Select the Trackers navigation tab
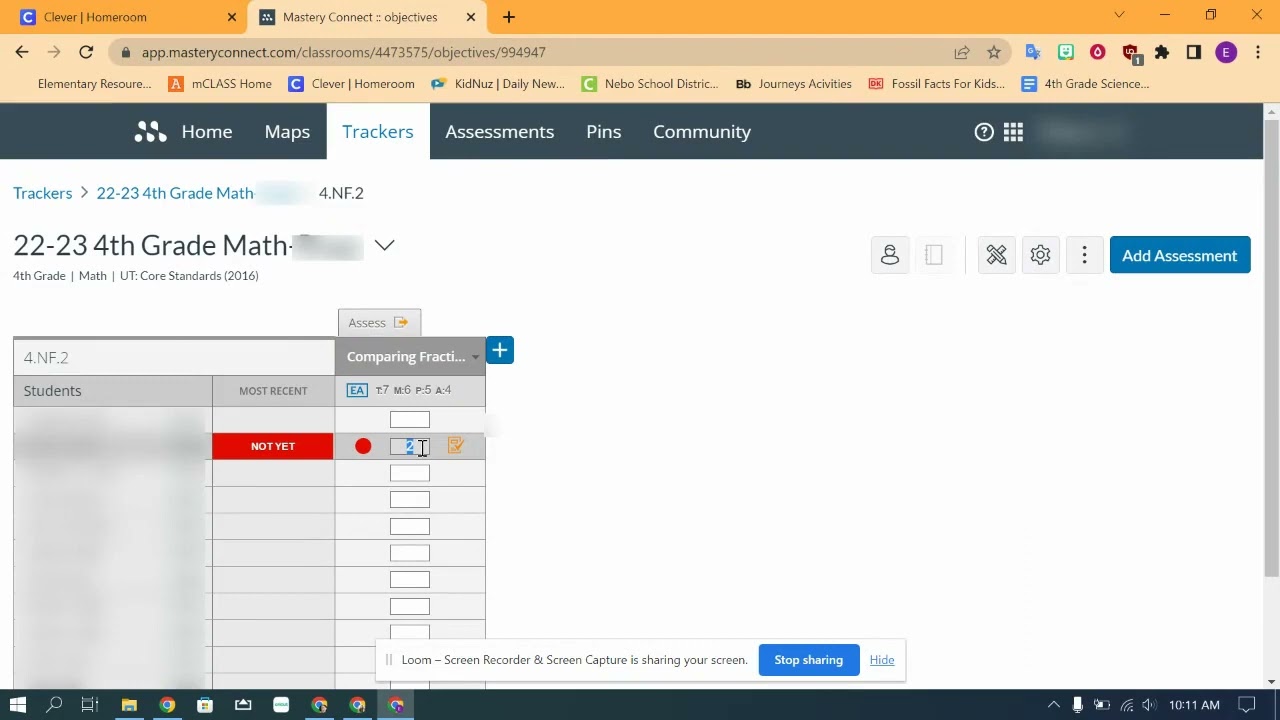The image size is (1280, 720). pyautogui.click(x=378, y=132)
